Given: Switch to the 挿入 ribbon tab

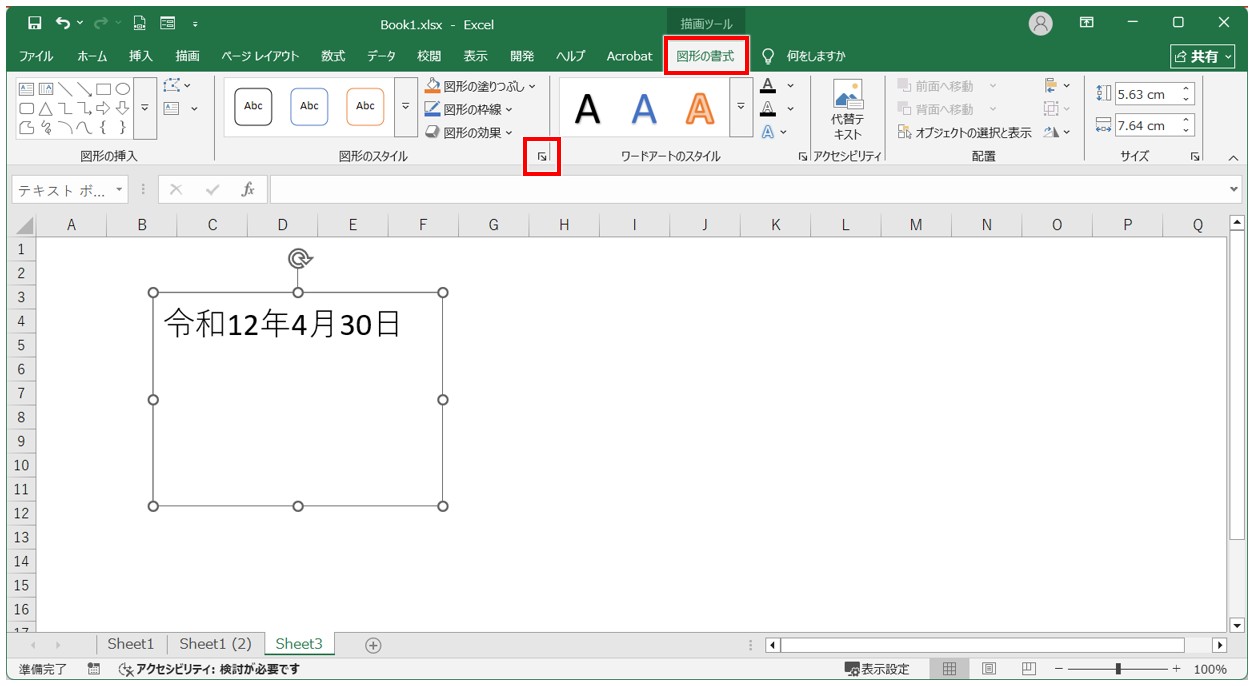Looking at the screenshot, I should [141, 56].
